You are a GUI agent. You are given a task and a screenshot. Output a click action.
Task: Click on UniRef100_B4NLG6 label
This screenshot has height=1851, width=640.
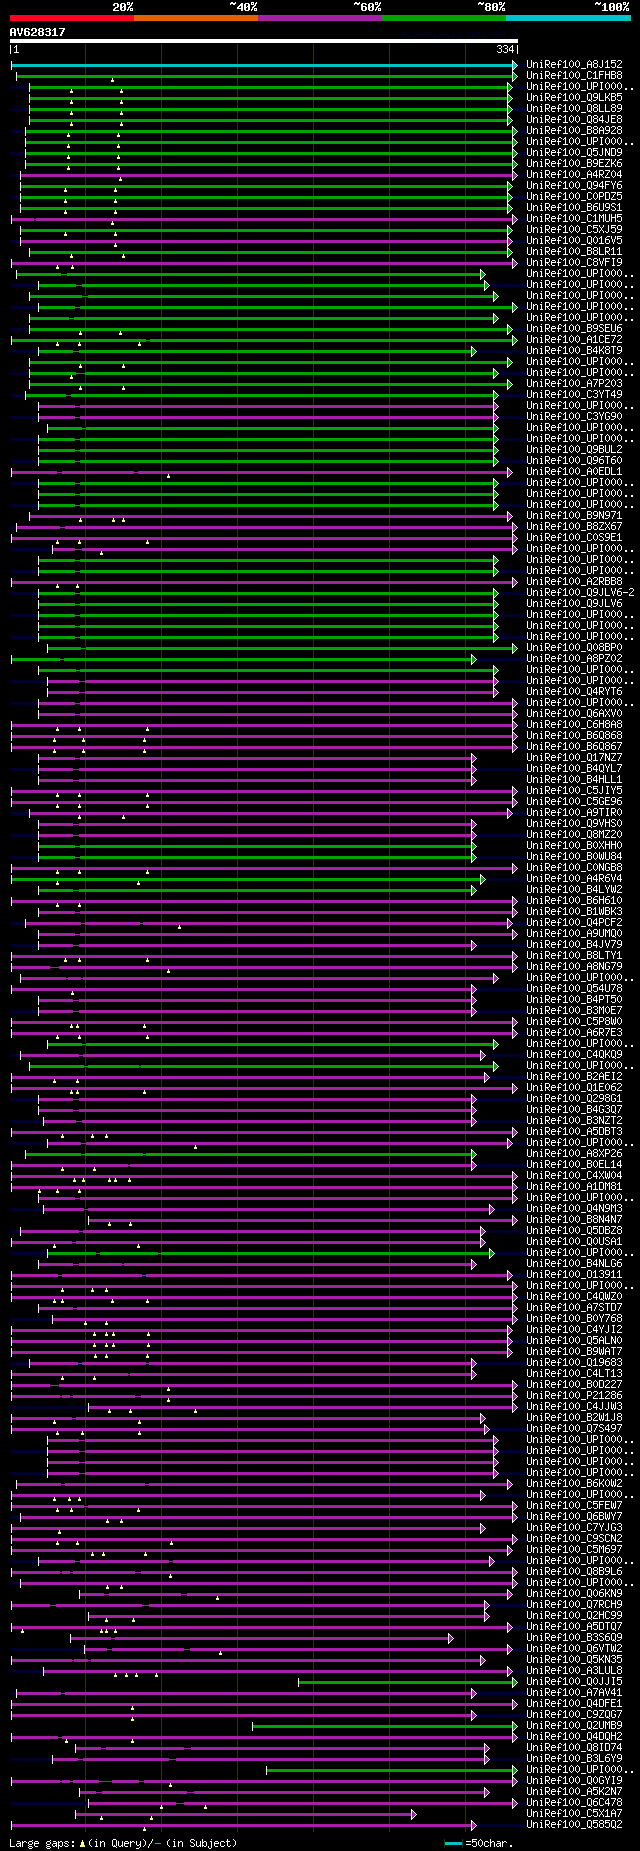pos(574,1263)
